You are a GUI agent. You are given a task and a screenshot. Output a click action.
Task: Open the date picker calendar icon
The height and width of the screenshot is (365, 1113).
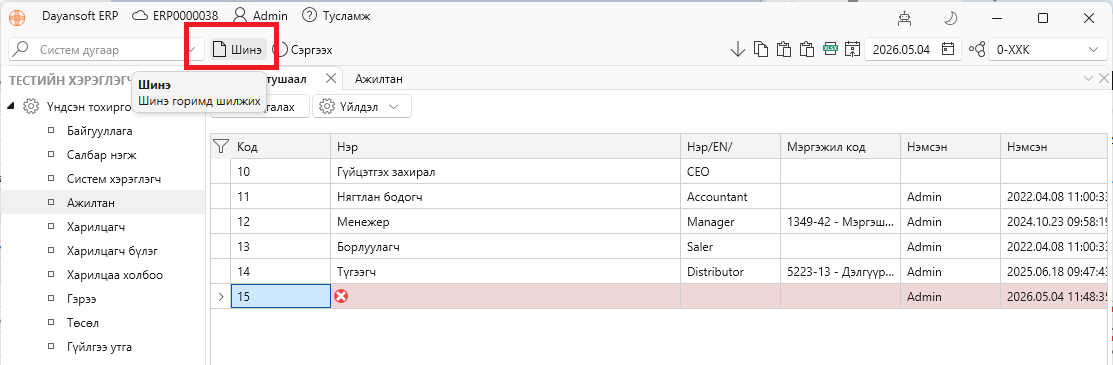948,49
